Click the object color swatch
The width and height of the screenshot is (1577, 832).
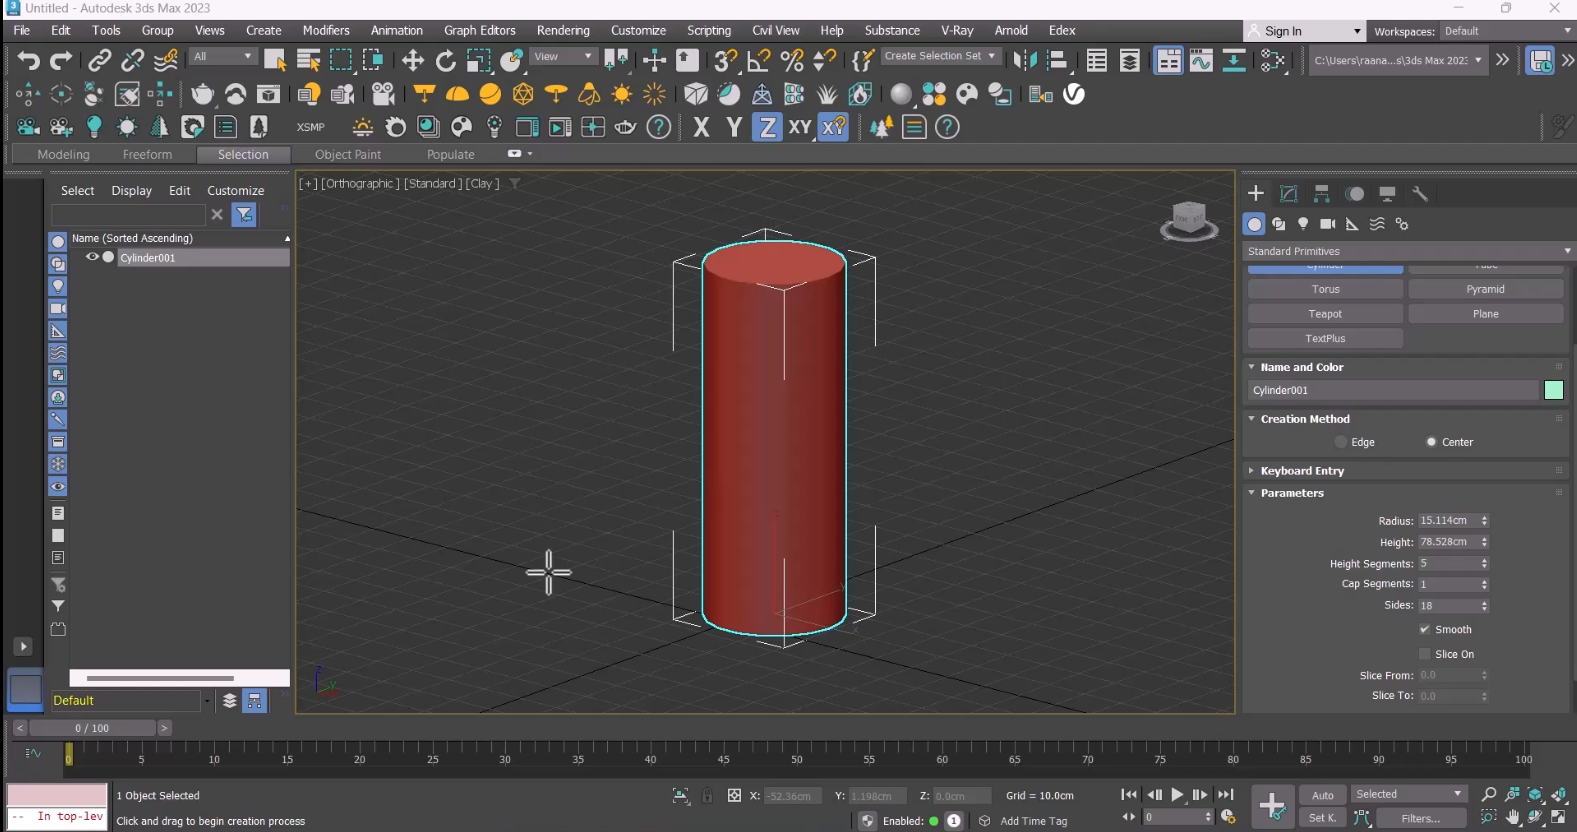[1553, 391]
